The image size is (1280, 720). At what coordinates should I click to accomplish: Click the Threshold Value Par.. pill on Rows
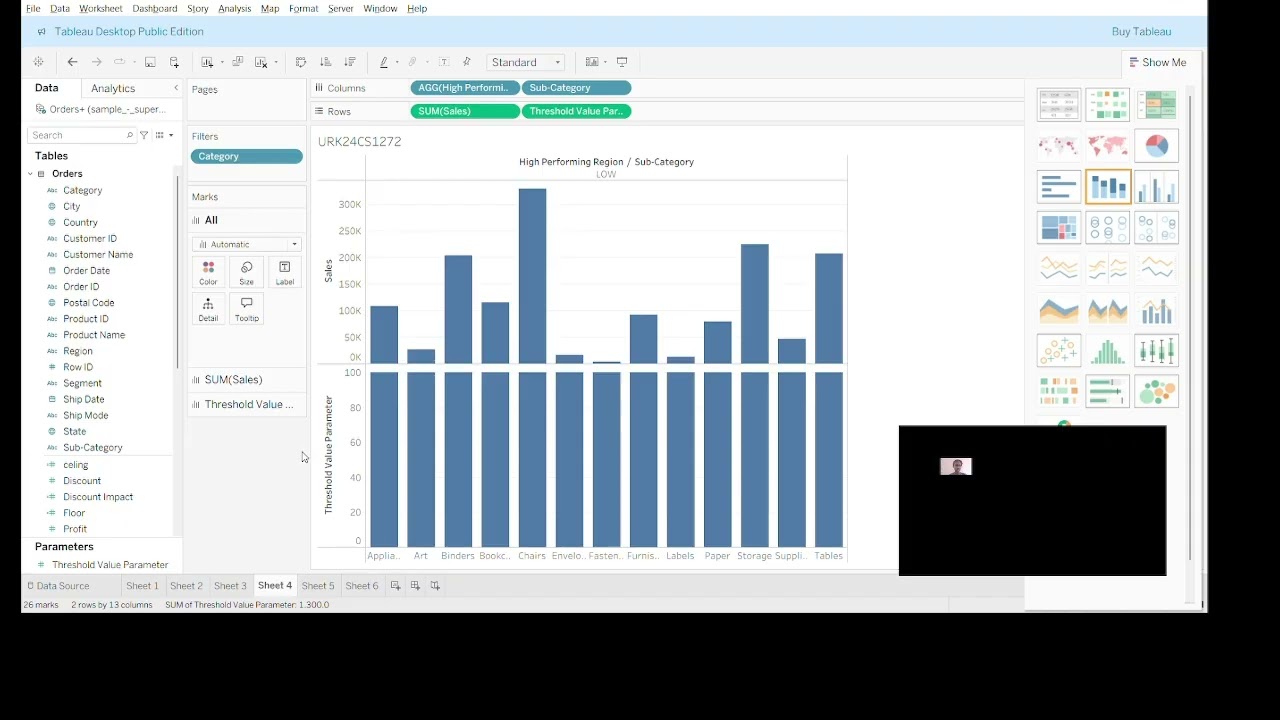576,111
